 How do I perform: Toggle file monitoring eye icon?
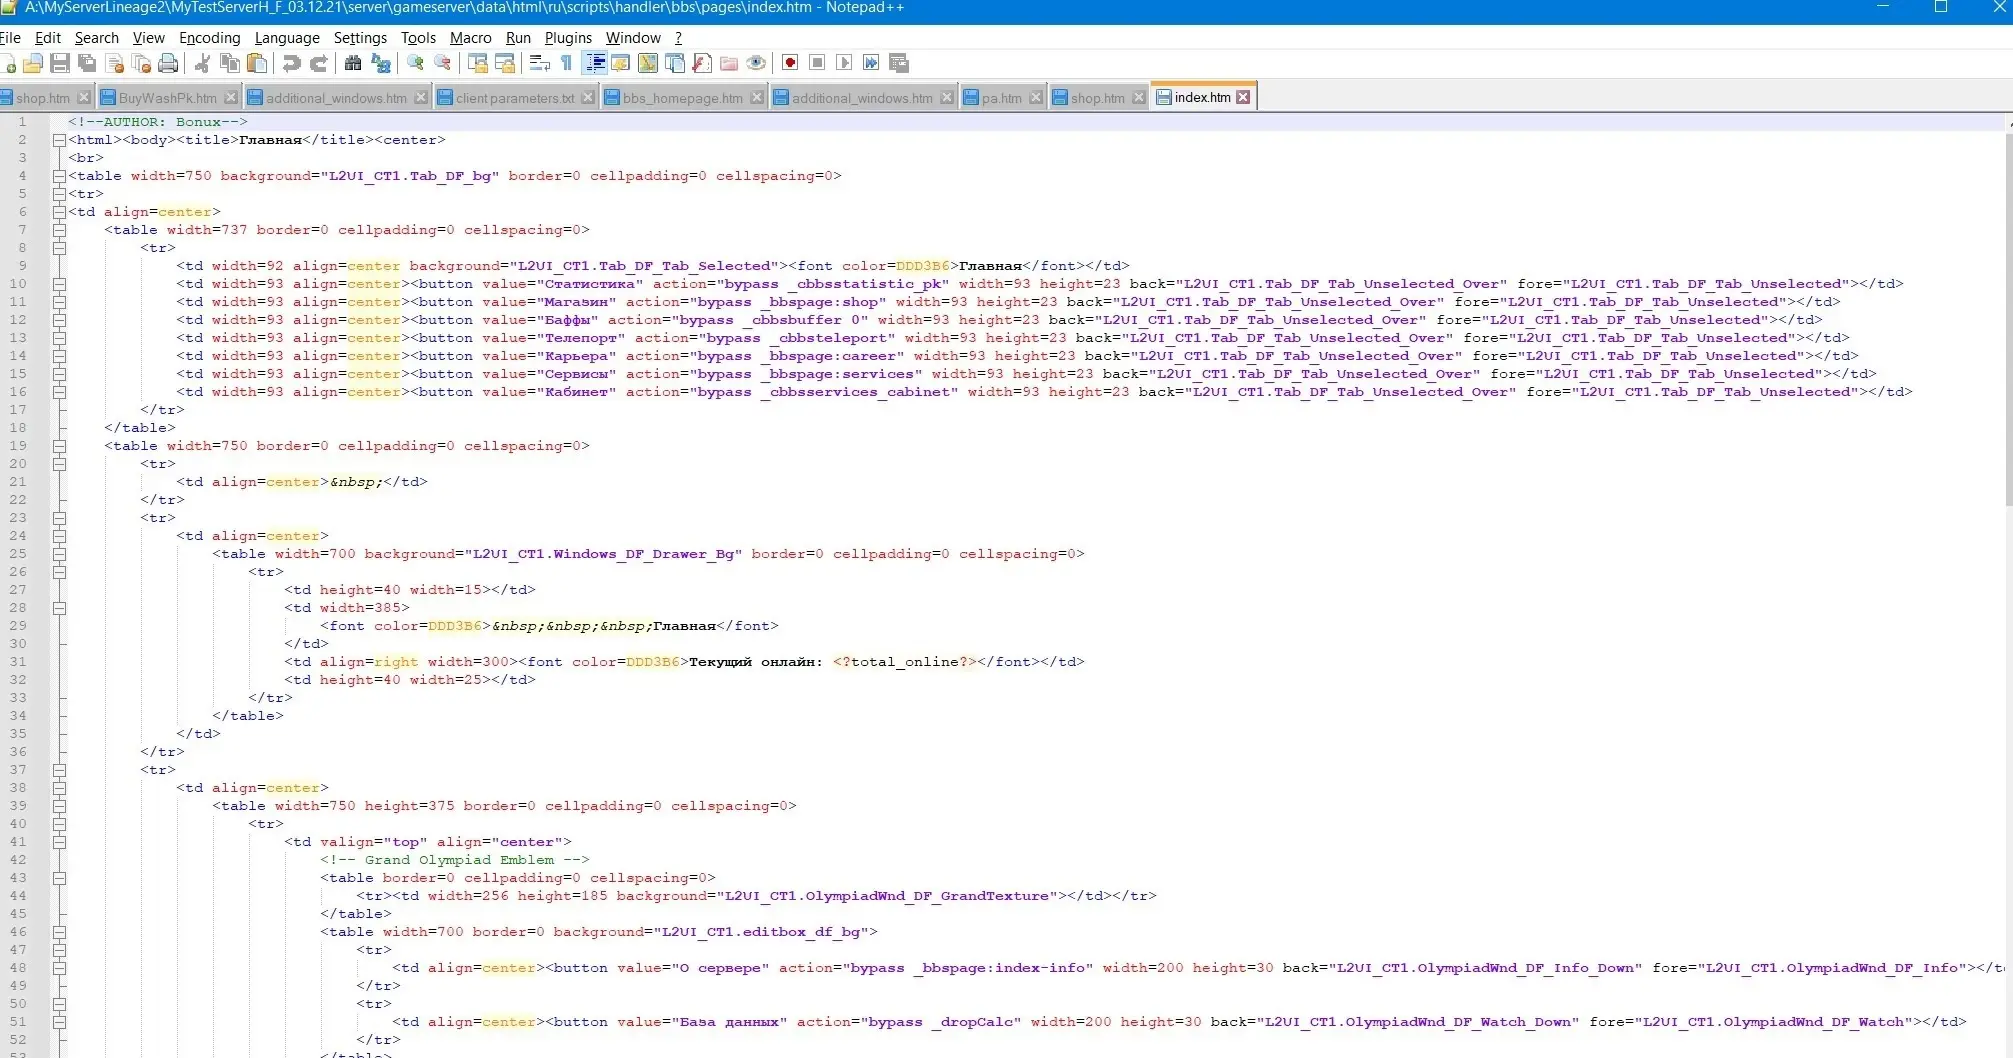pos(756,63)
